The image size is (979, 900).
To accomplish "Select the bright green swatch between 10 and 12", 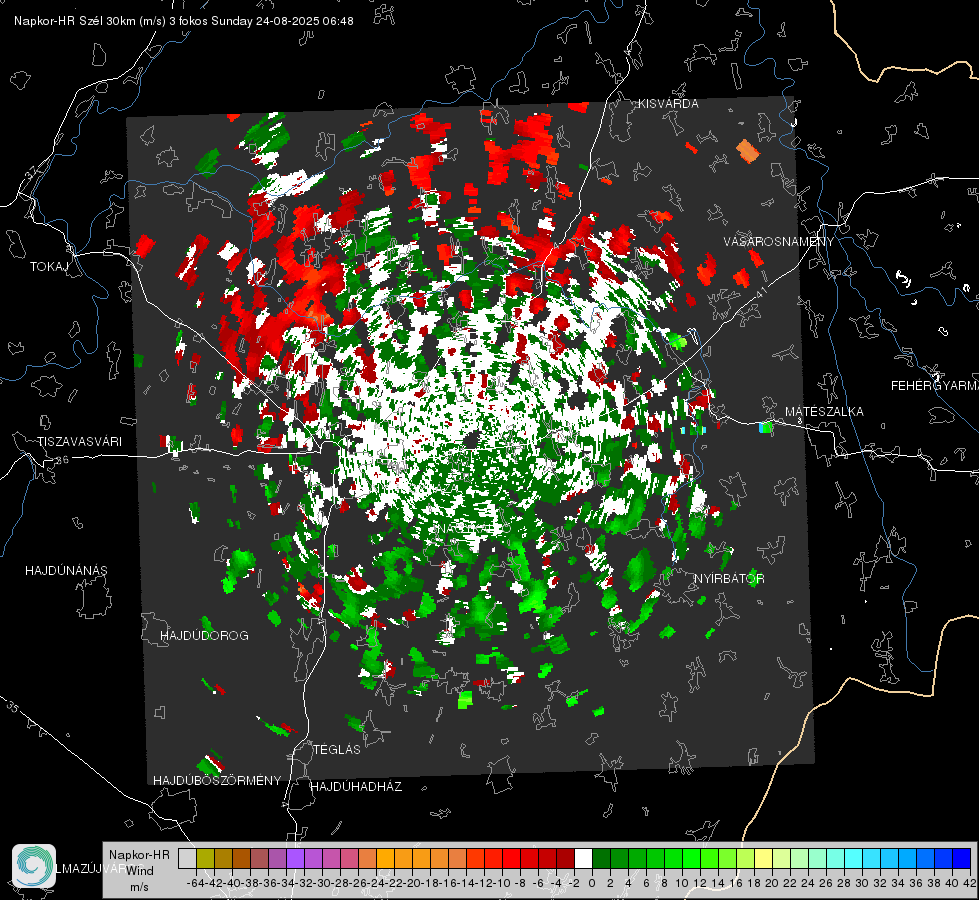I will pyautogui.click(x=691, y=859).
